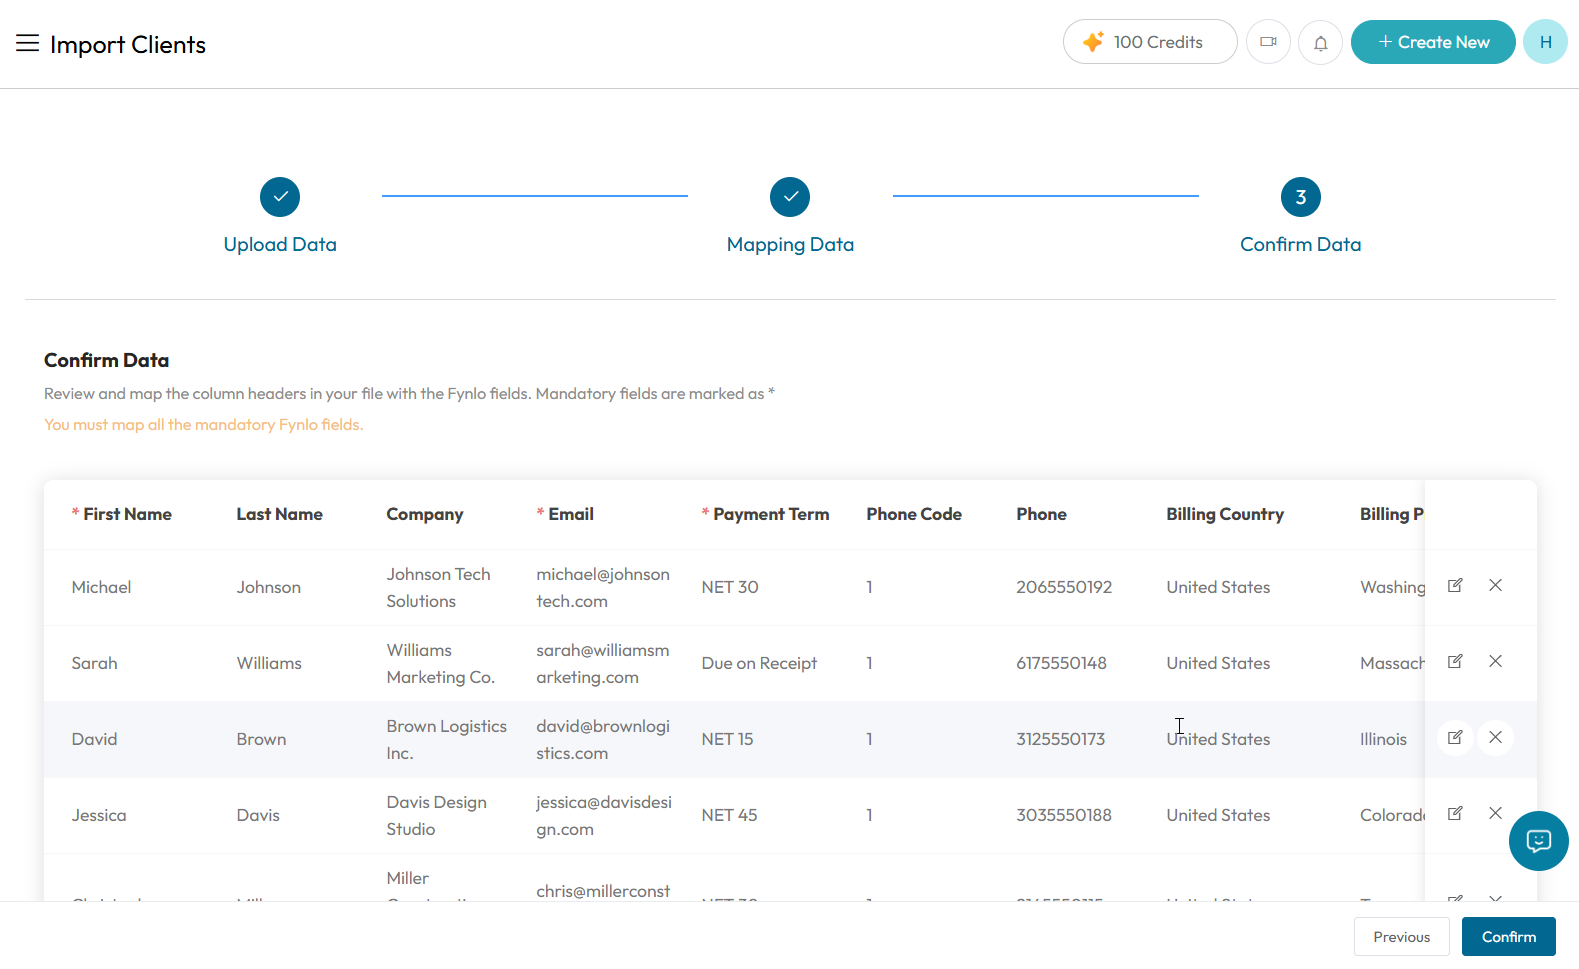Edit the Michael Johnson row
Image resolution: width=1579 pixels, height=969 pixels.
[1455, 585]
